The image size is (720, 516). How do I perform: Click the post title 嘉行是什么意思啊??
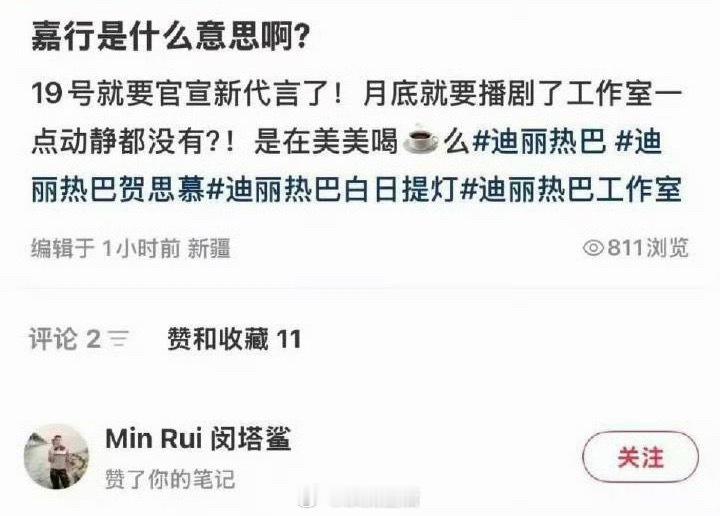click(x=170, y=36)
